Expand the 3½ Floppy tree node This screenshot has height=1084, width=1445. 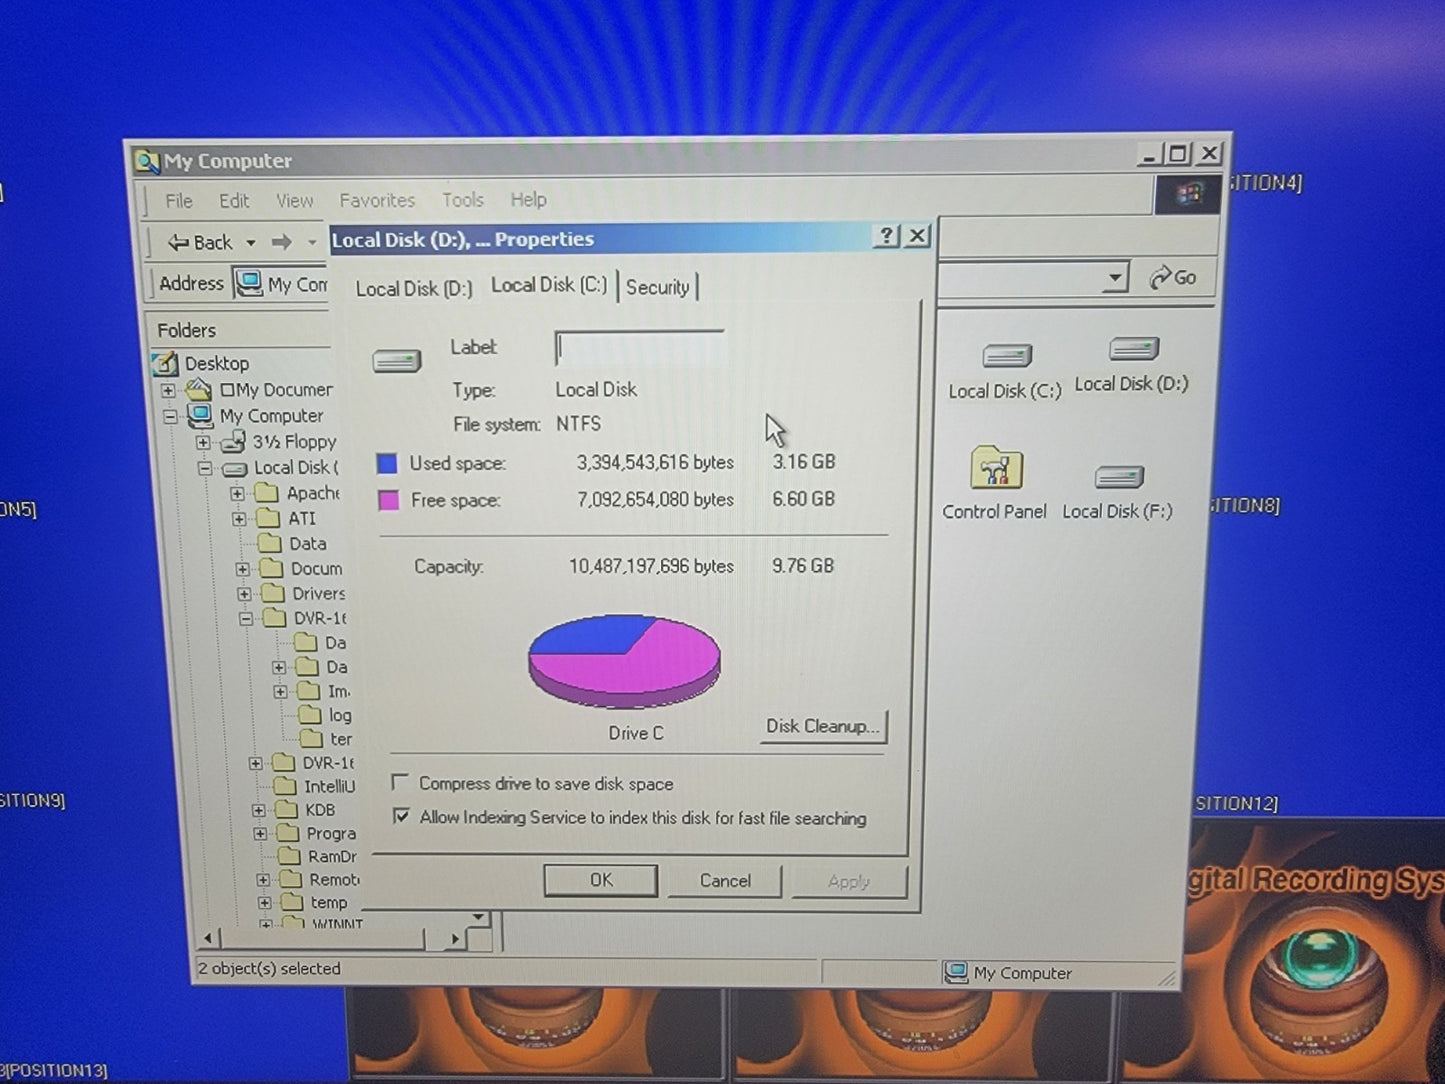[x=203, y=442]
